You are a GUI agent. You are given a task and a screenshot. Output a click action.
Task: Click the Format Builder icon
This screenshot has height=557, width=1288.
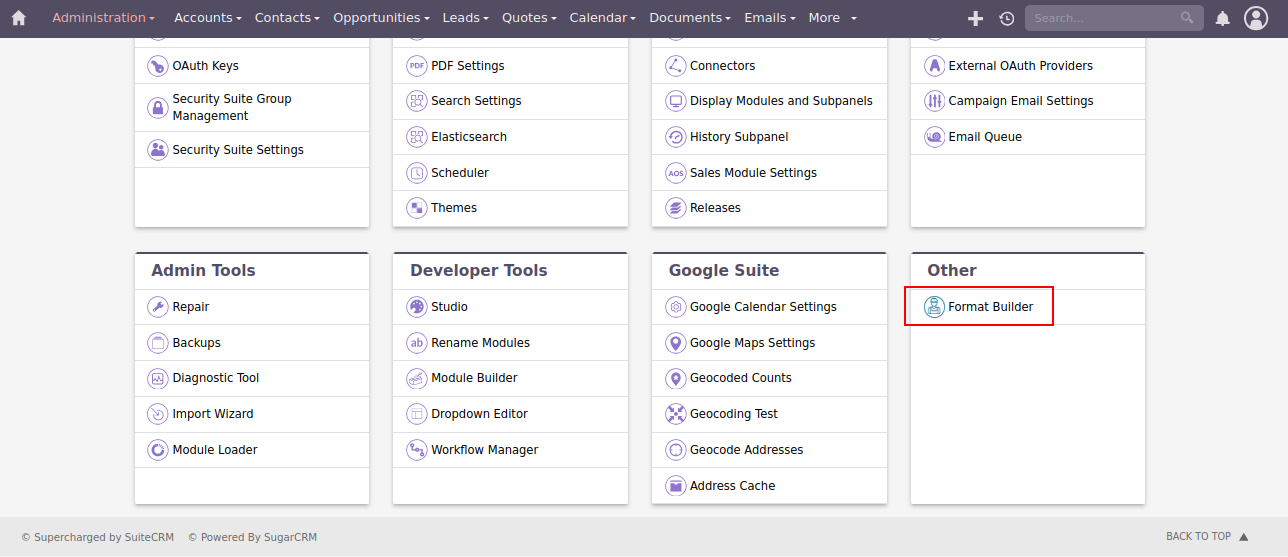[x=934, y=307]
